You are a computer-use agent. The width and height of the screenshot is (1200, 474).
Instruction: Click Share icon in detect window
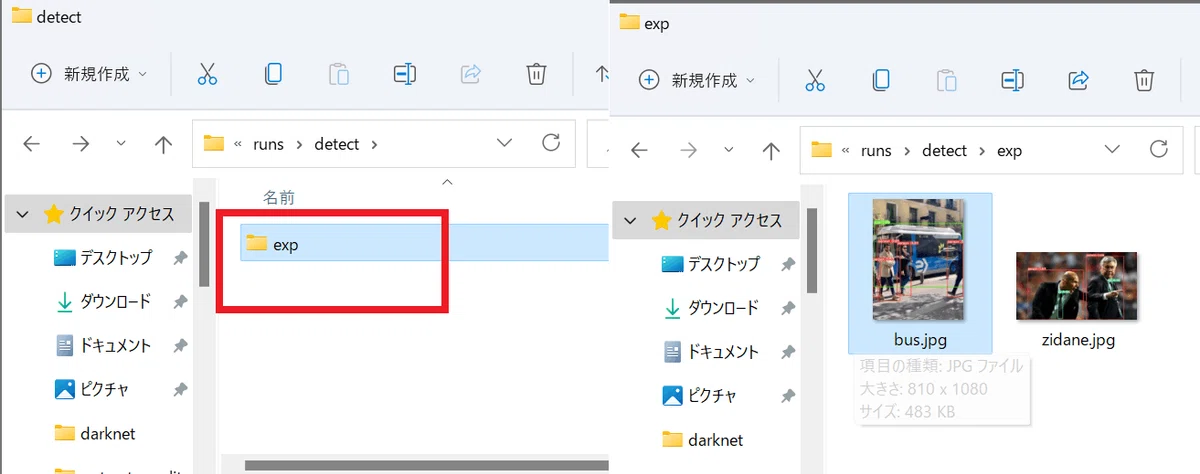click(470, 74)
